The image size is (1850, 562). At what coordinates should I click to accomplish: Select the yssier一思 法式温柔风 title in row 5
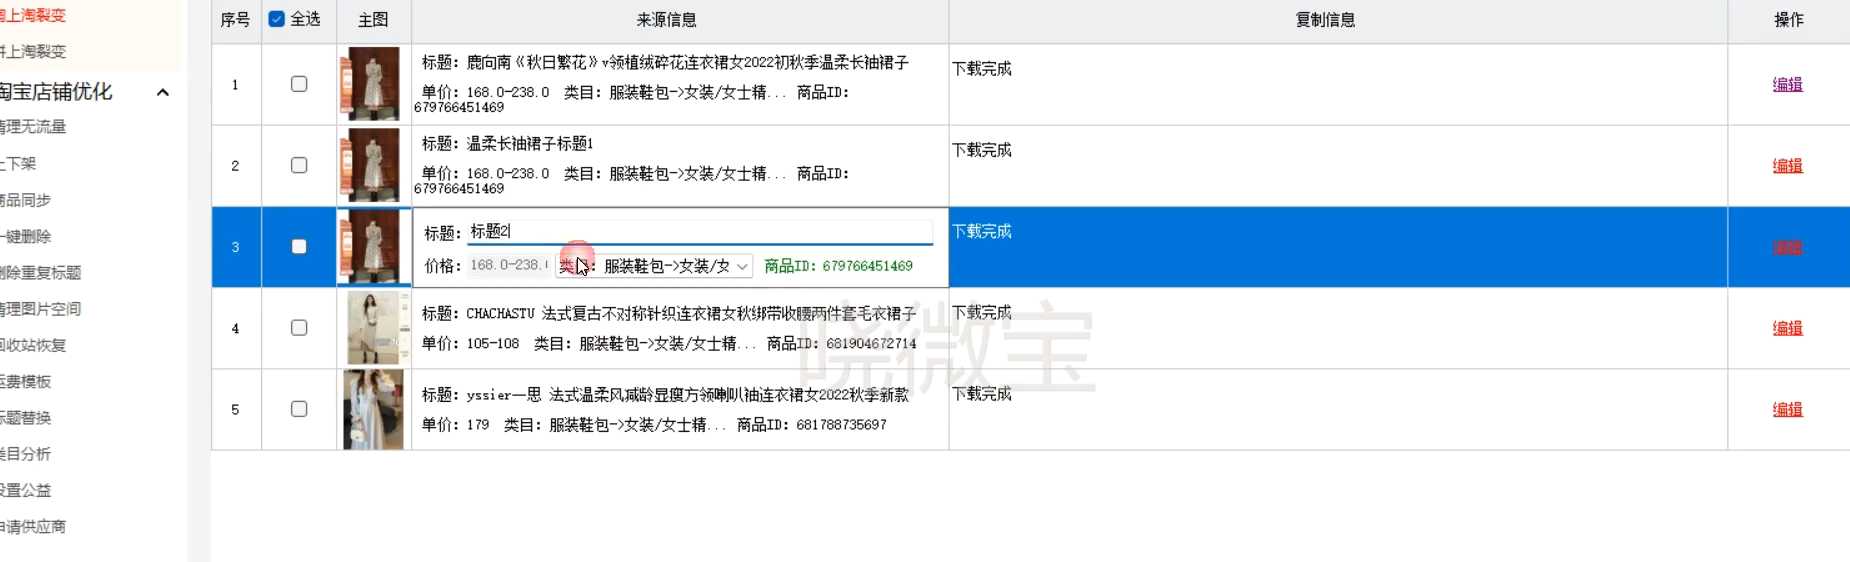point(687,395)
